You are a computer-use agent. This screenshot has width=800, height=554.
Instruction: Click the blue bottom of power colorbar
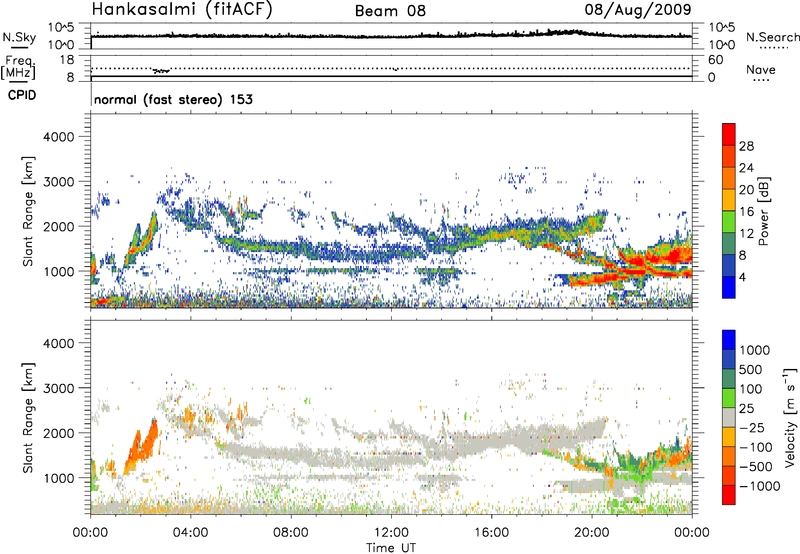729,287
